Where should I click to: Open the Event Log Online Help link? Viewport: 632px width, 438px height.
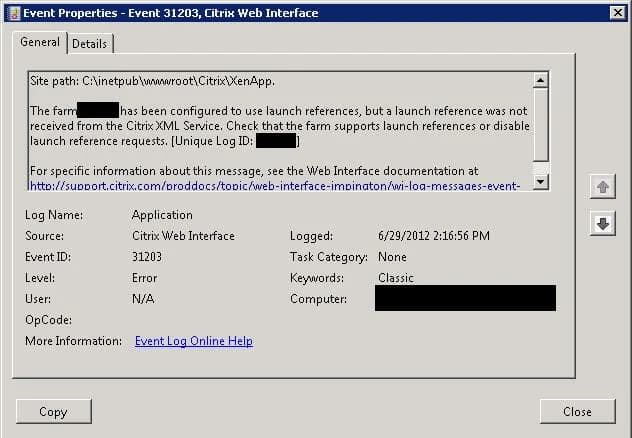[x=194, y=341]
